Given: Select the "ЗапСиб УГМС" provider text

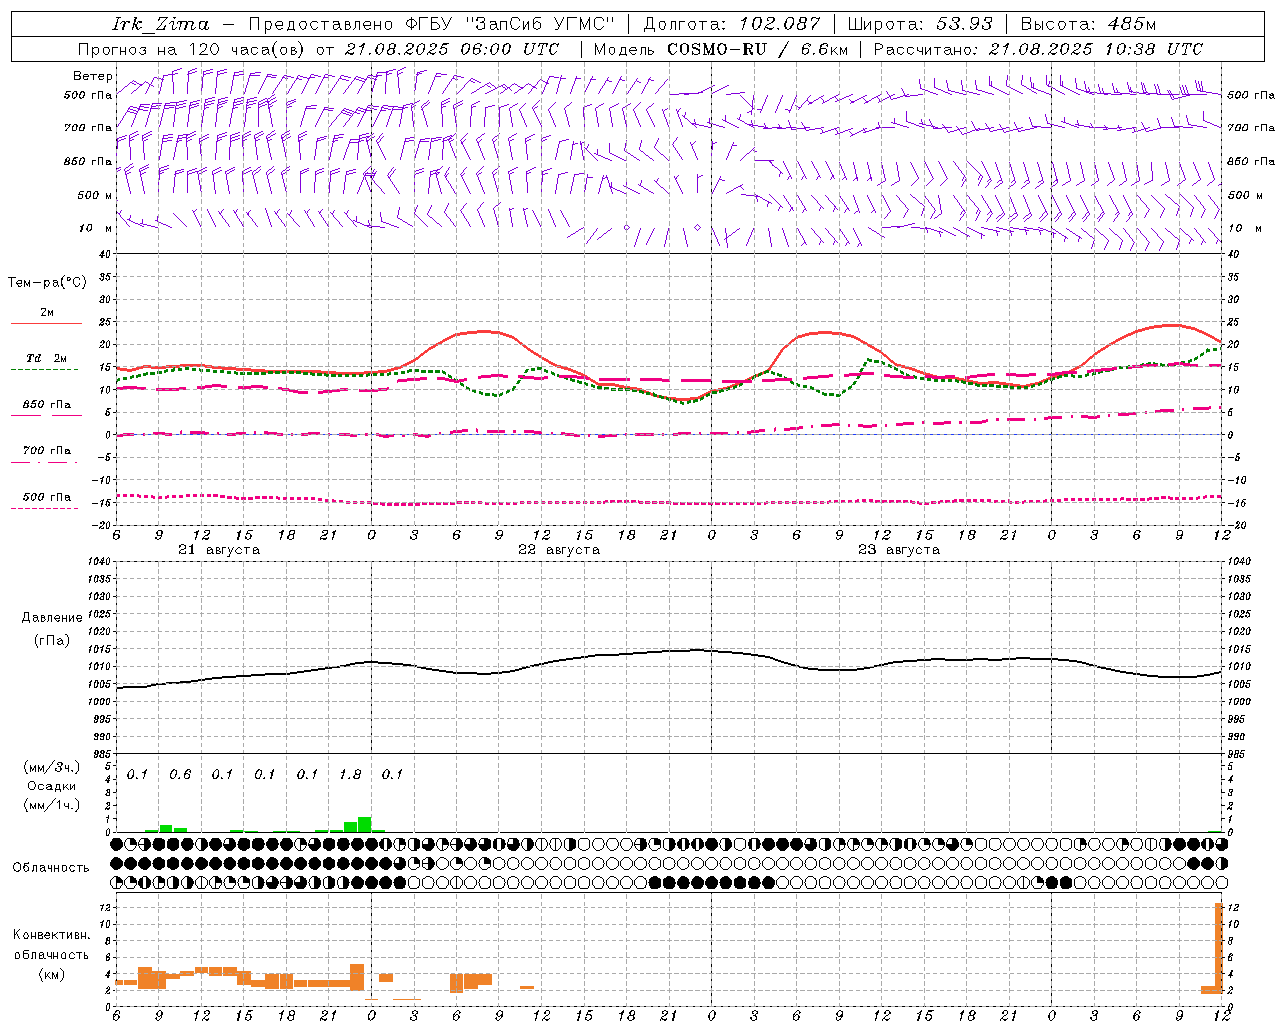Looking at the screenshot, I should coord(540,24).
